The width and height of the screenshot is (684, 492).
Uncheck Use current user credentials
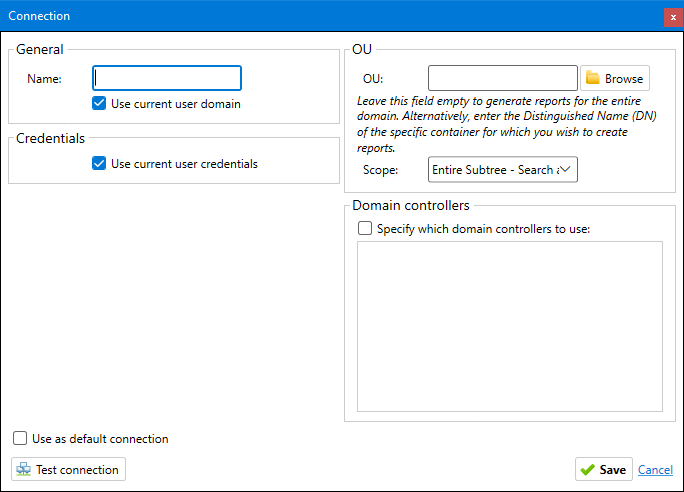tap(99, 163)
